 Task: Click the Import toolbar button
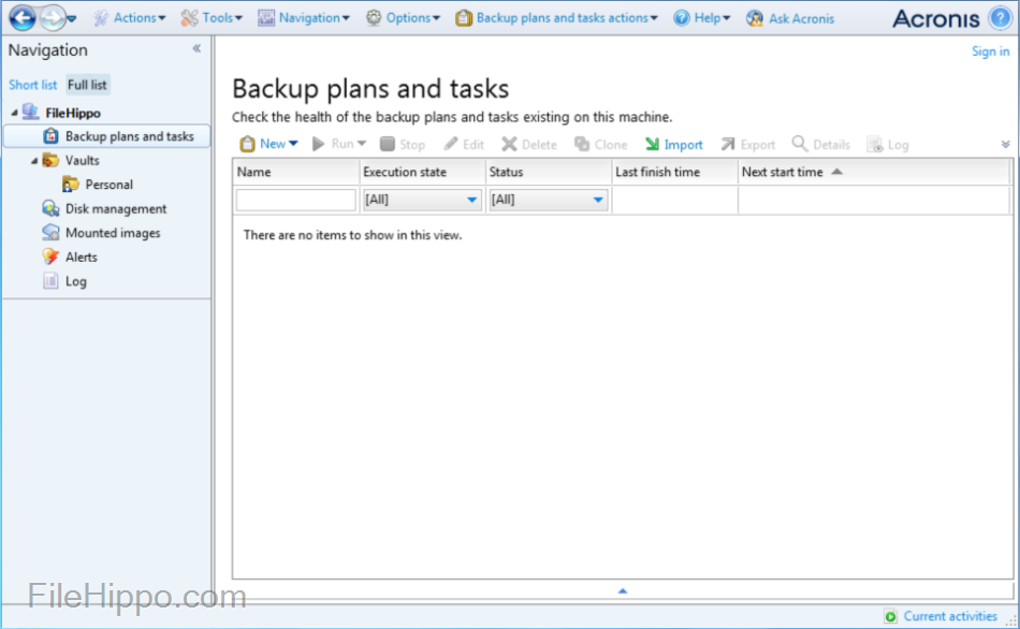(x=673, y=144)
